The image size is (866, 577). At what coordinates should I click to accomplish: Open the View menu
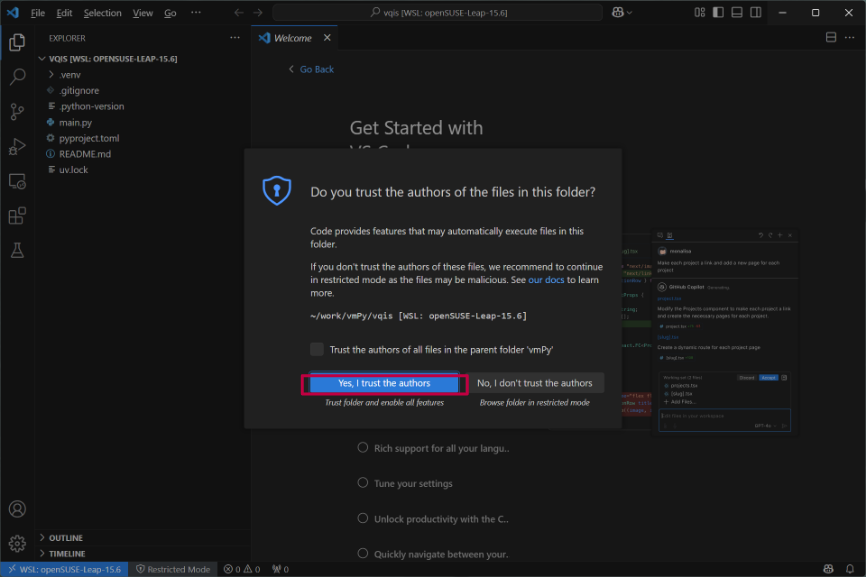coord(142,12)
